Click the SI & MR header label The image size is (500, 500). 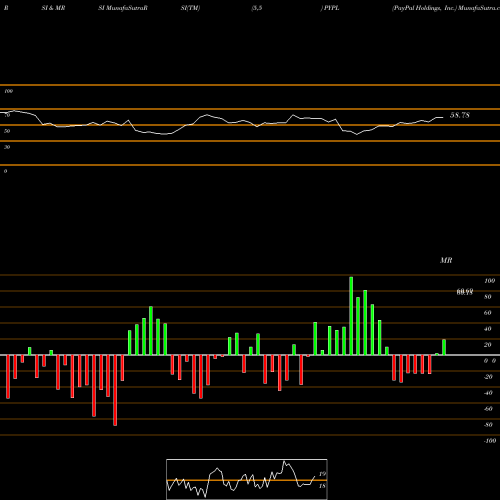coord(53,8)
